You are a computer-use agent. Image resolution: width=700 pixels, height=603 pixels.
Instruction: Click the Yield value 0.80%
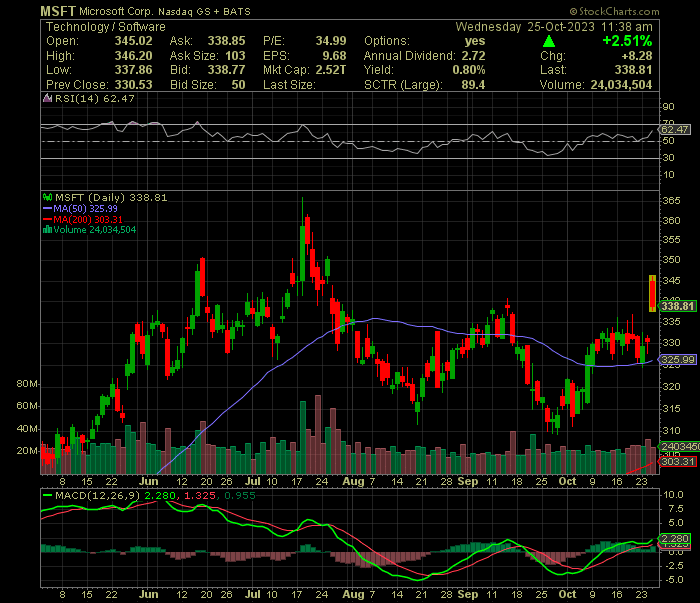click(x=469, y=70)
